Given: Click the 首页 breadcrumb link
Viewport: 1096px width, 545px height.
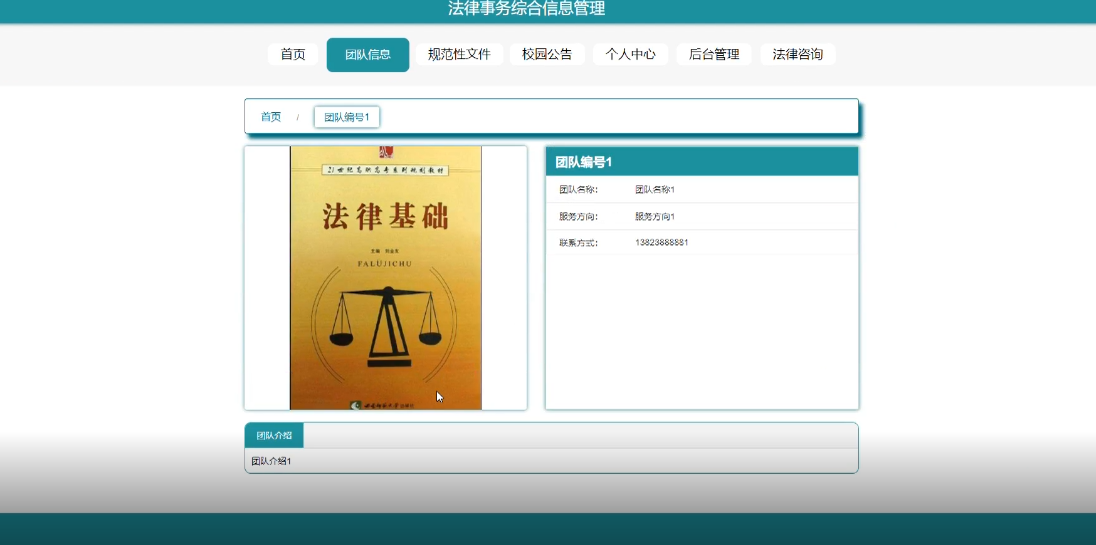Looking at the screenshot, I should [271, 117].
